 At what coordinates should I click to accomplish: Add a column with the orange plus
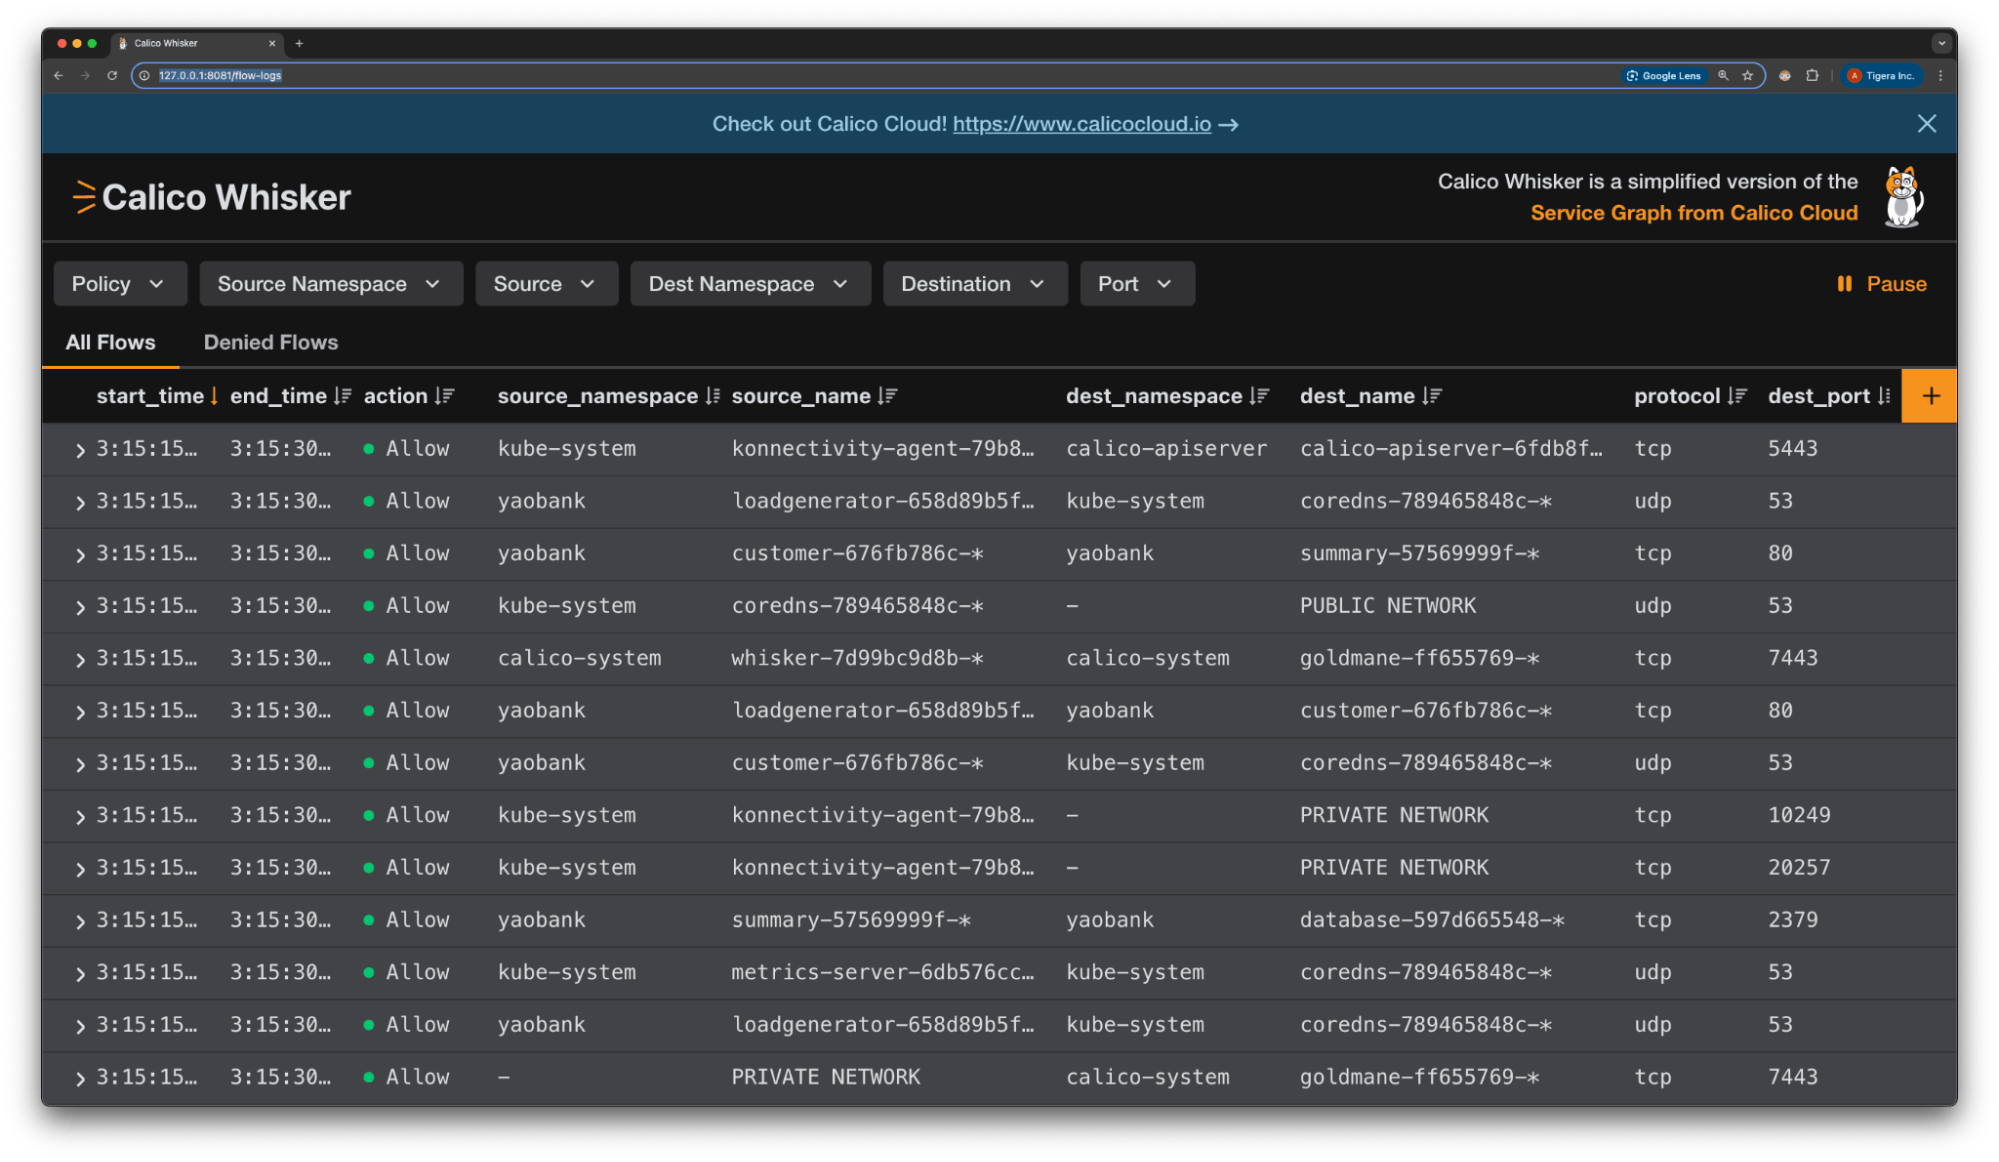(x=1930, y=396)
